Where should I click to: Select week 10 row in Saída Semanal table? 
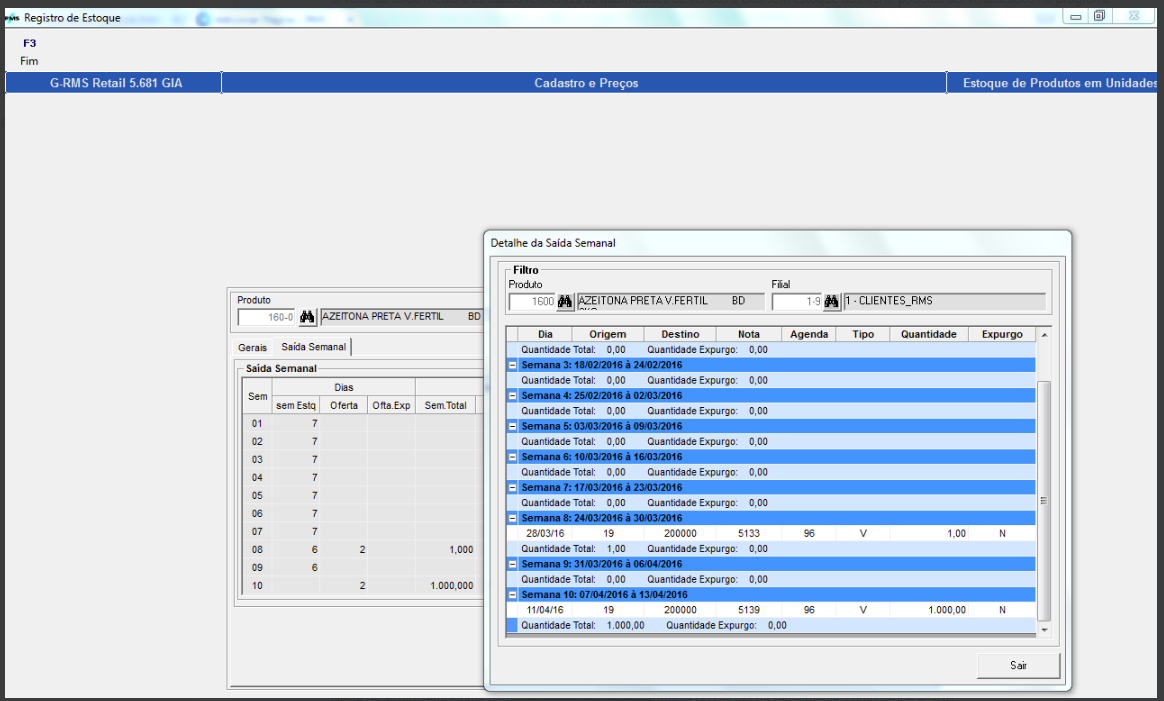363,586
